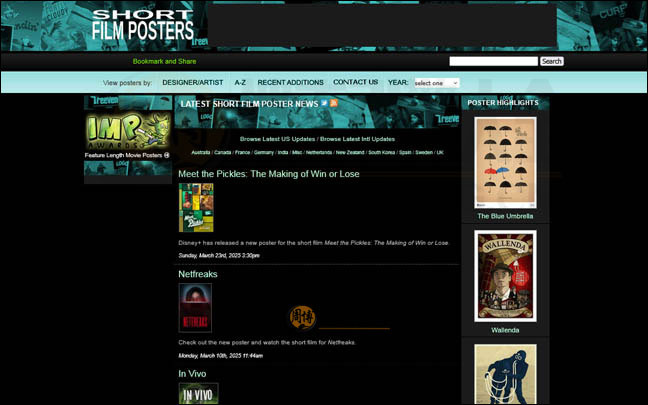Viewport: 648px width, 405px height.
Task: Select the India country link
Action: coord(283,152)
